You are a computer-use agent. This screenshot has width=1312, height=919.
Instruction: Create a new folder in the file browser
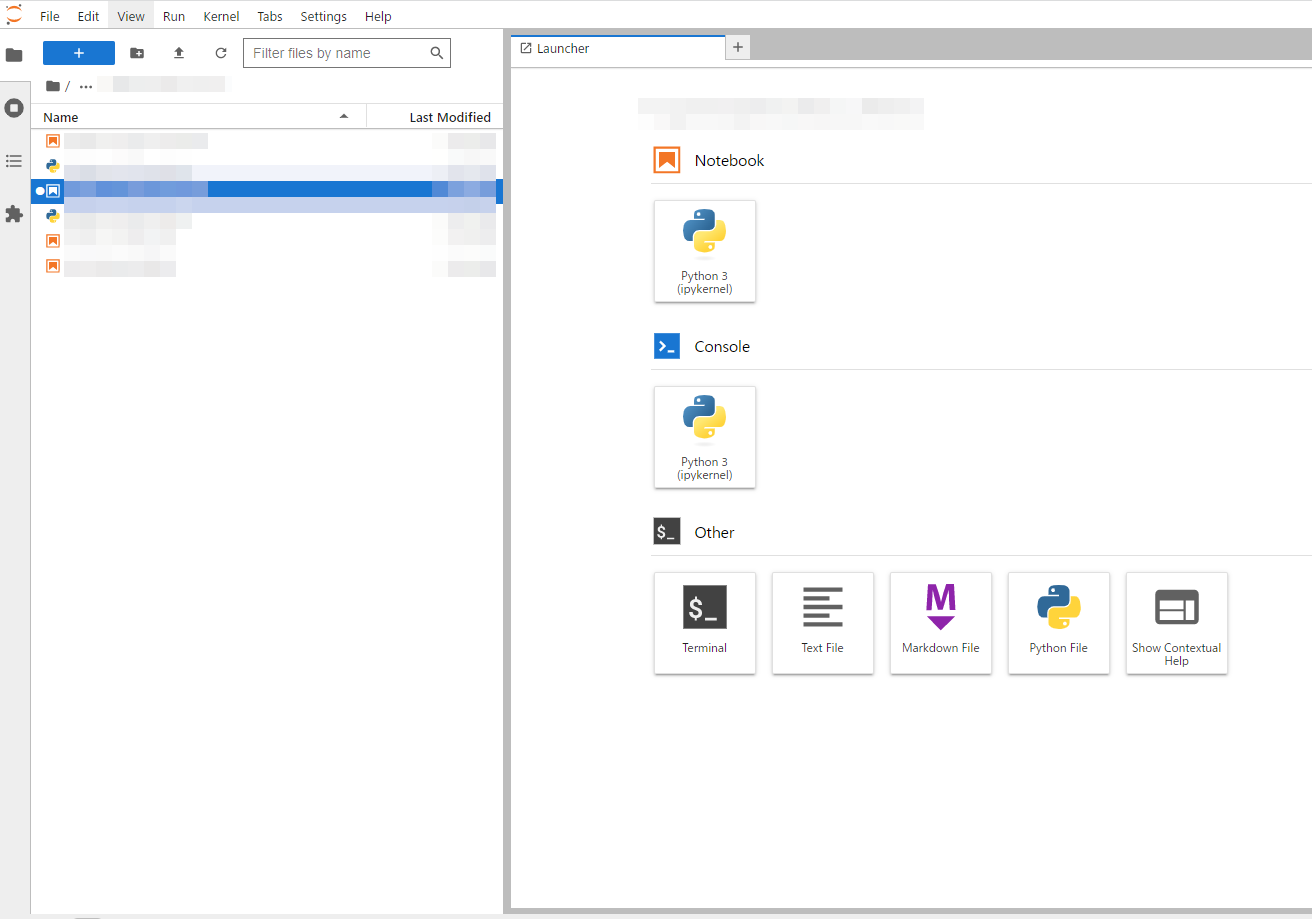137,53
